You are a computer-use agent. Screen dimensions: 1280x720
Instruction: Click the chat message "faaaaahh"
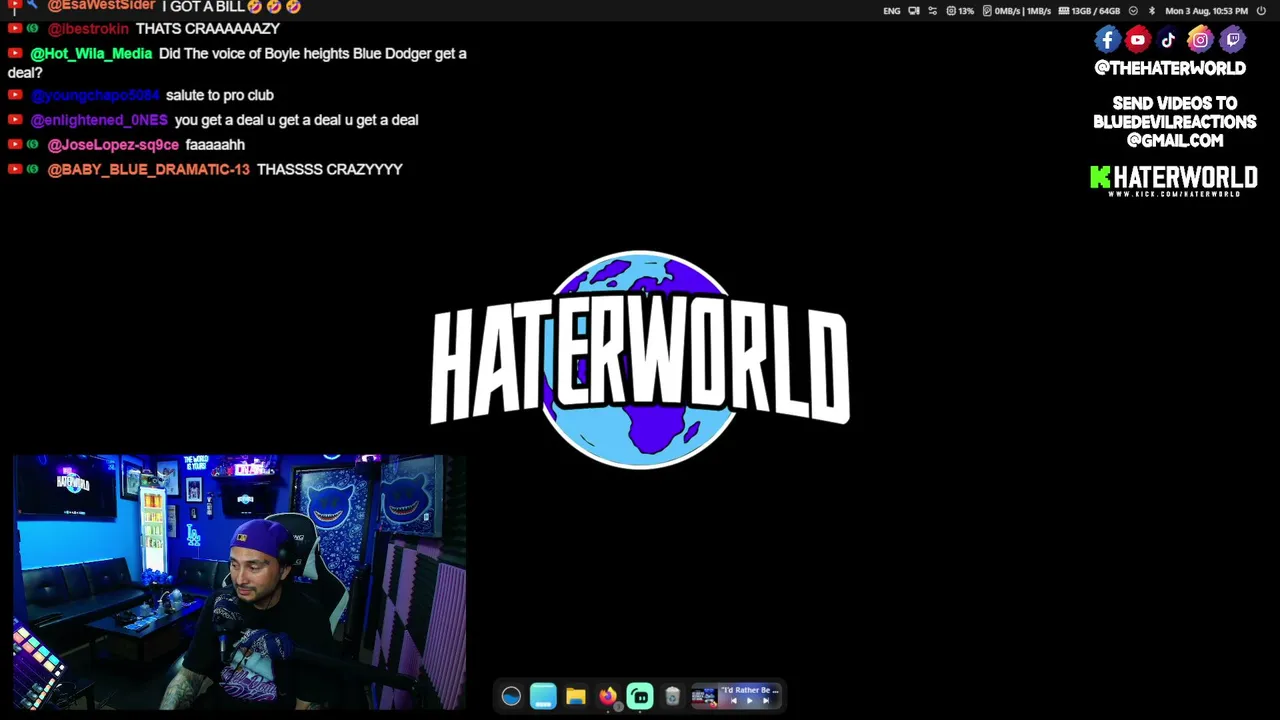(x=215, y=145)
